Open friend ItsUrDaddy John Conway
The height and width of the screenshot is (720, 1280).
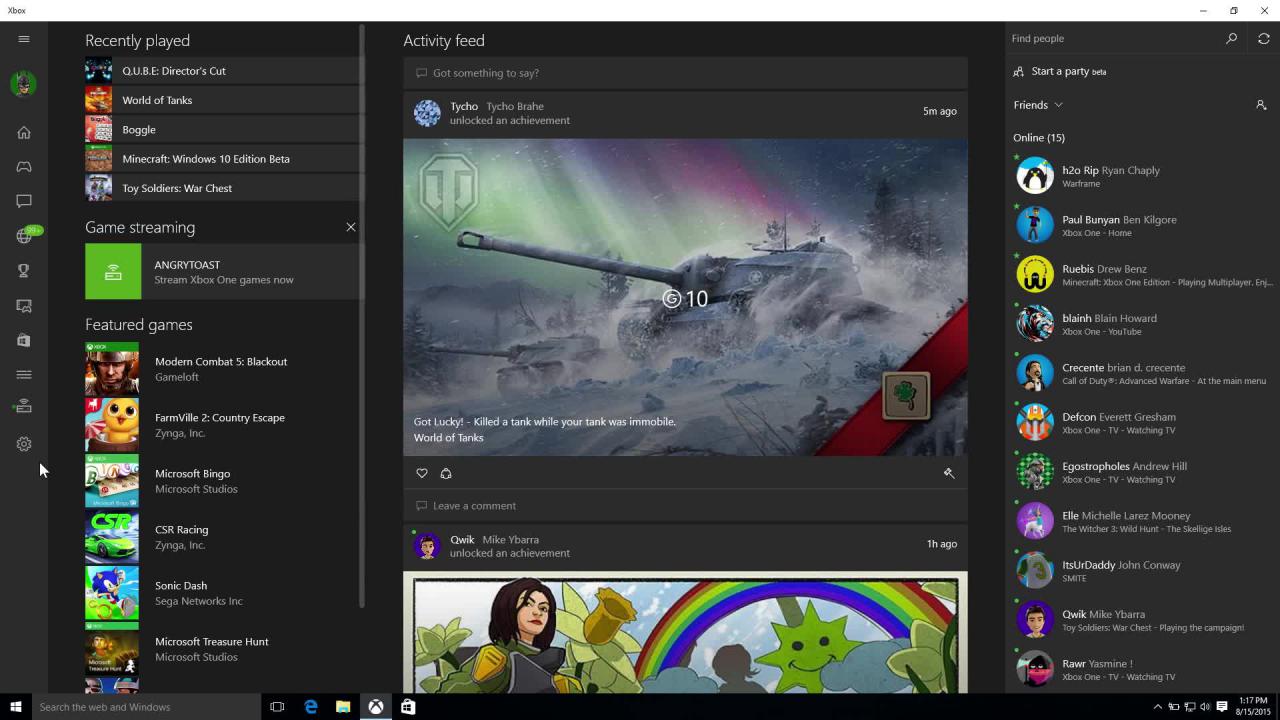1142,570
